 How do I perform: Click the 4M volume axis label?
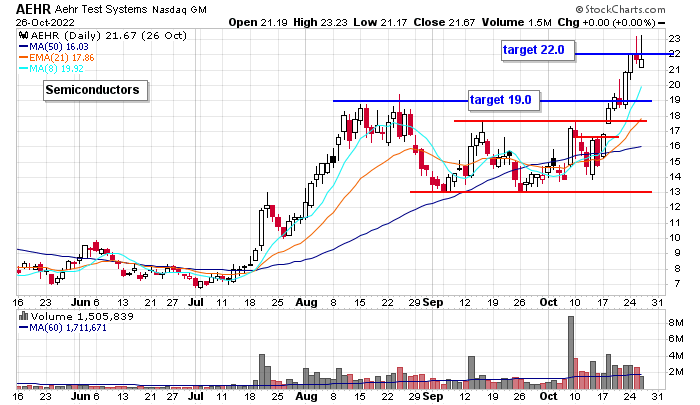click(675, 355)
